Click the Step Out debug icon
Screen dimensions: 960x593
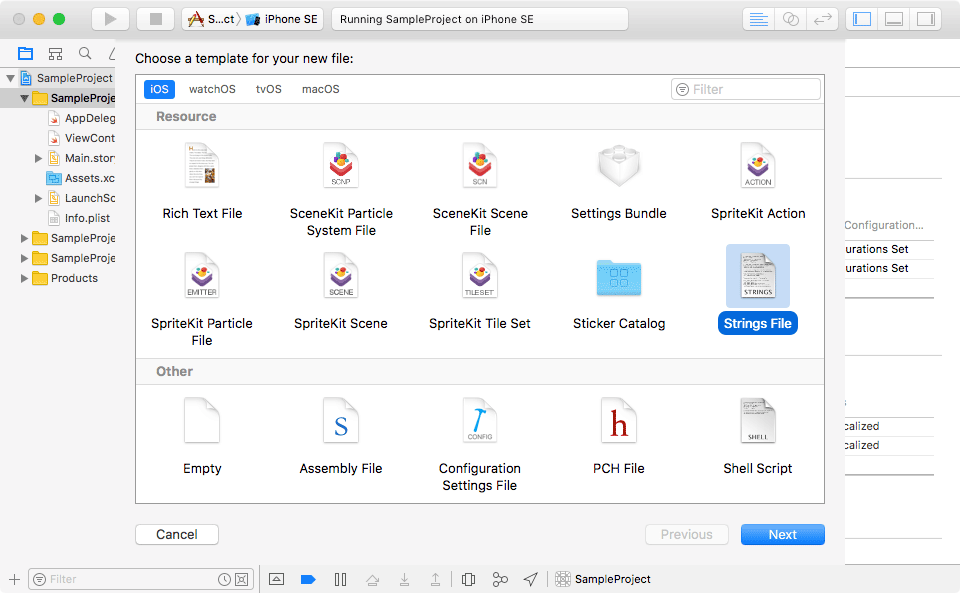pyautogui.click(x=435, y=579)
